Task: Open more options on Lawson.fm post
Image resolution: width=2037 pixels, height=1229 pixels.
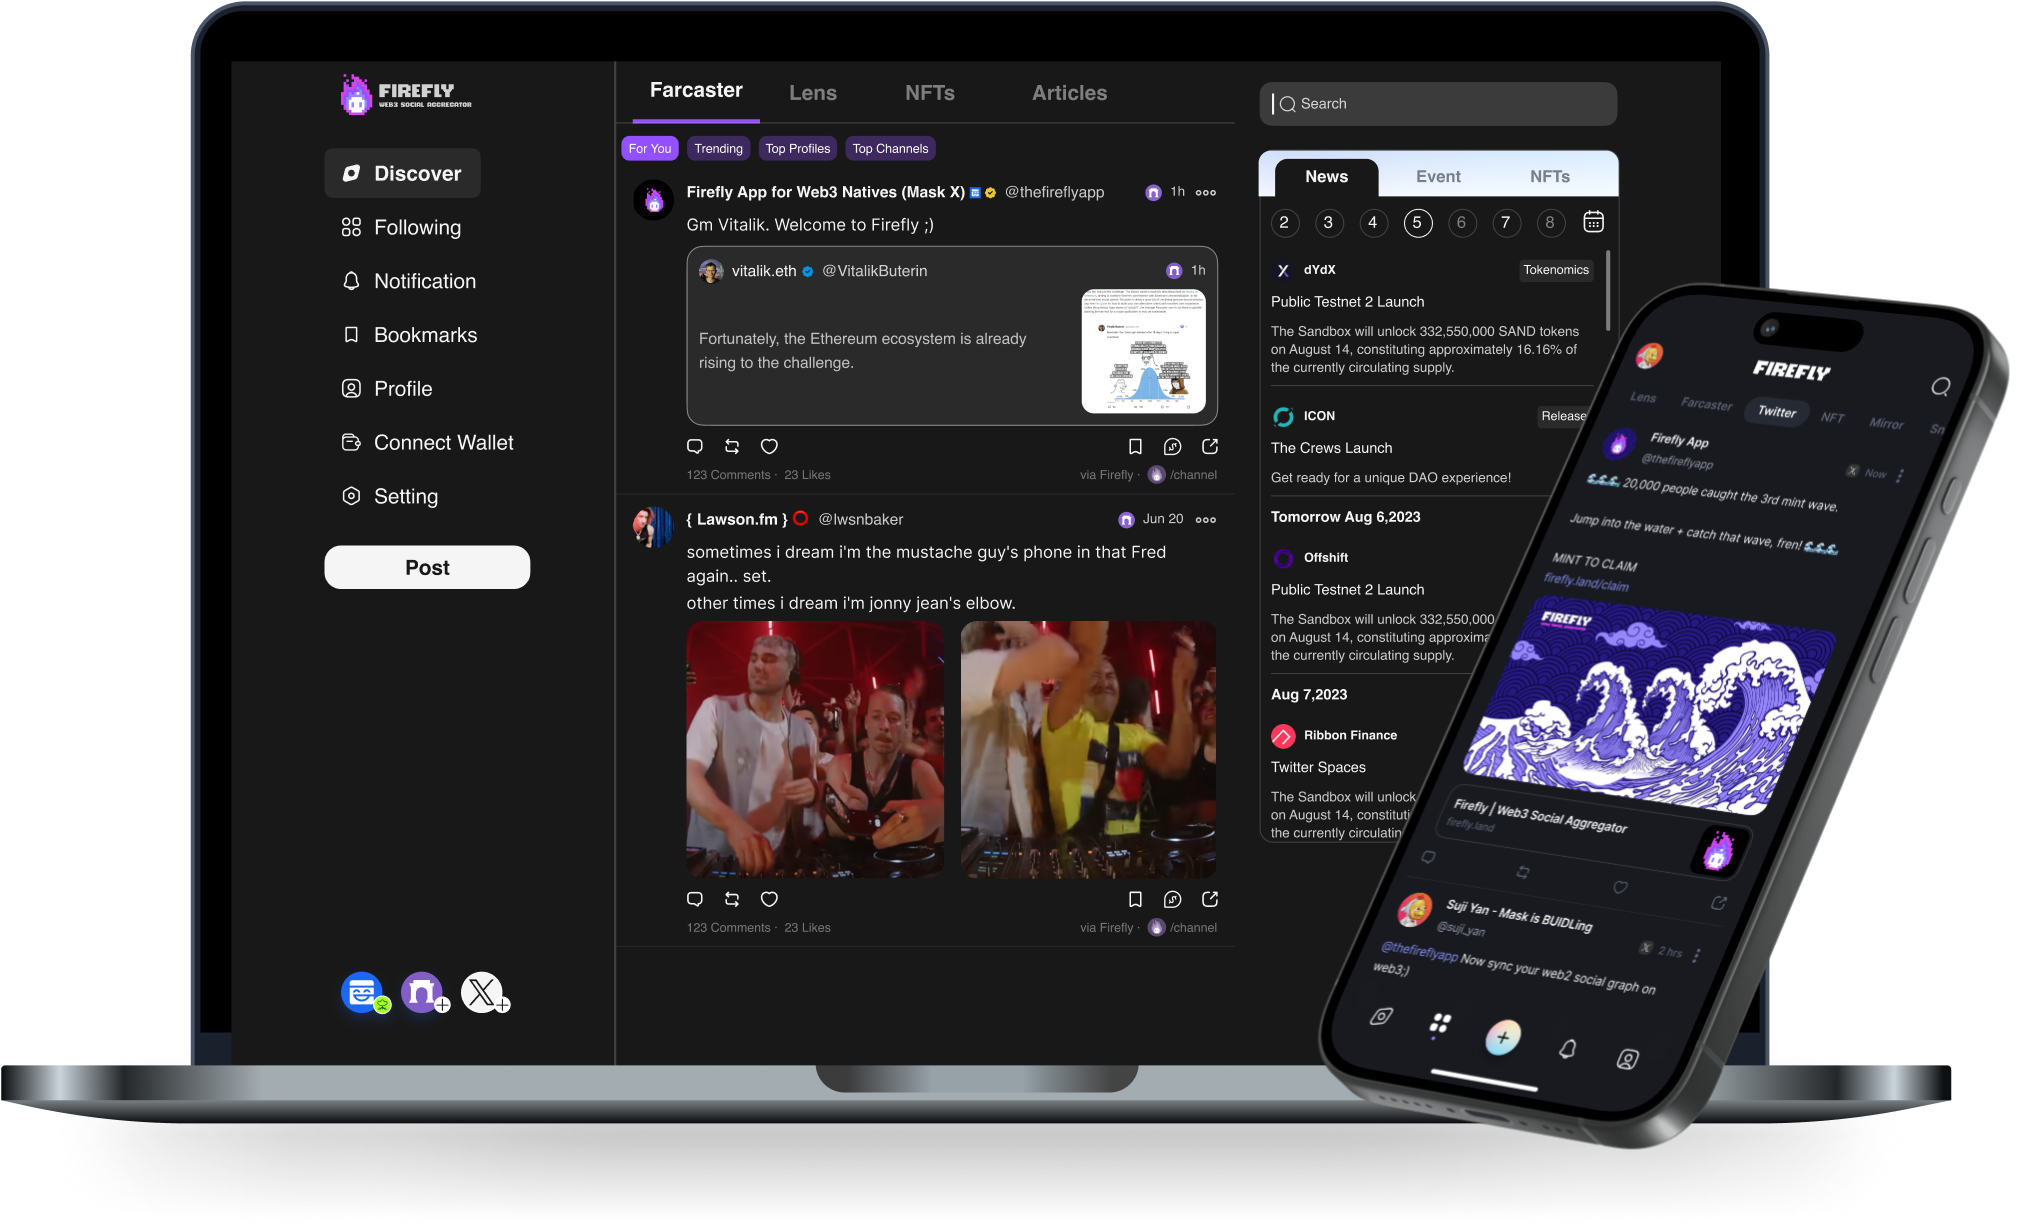Action: tap(1206, 520)
